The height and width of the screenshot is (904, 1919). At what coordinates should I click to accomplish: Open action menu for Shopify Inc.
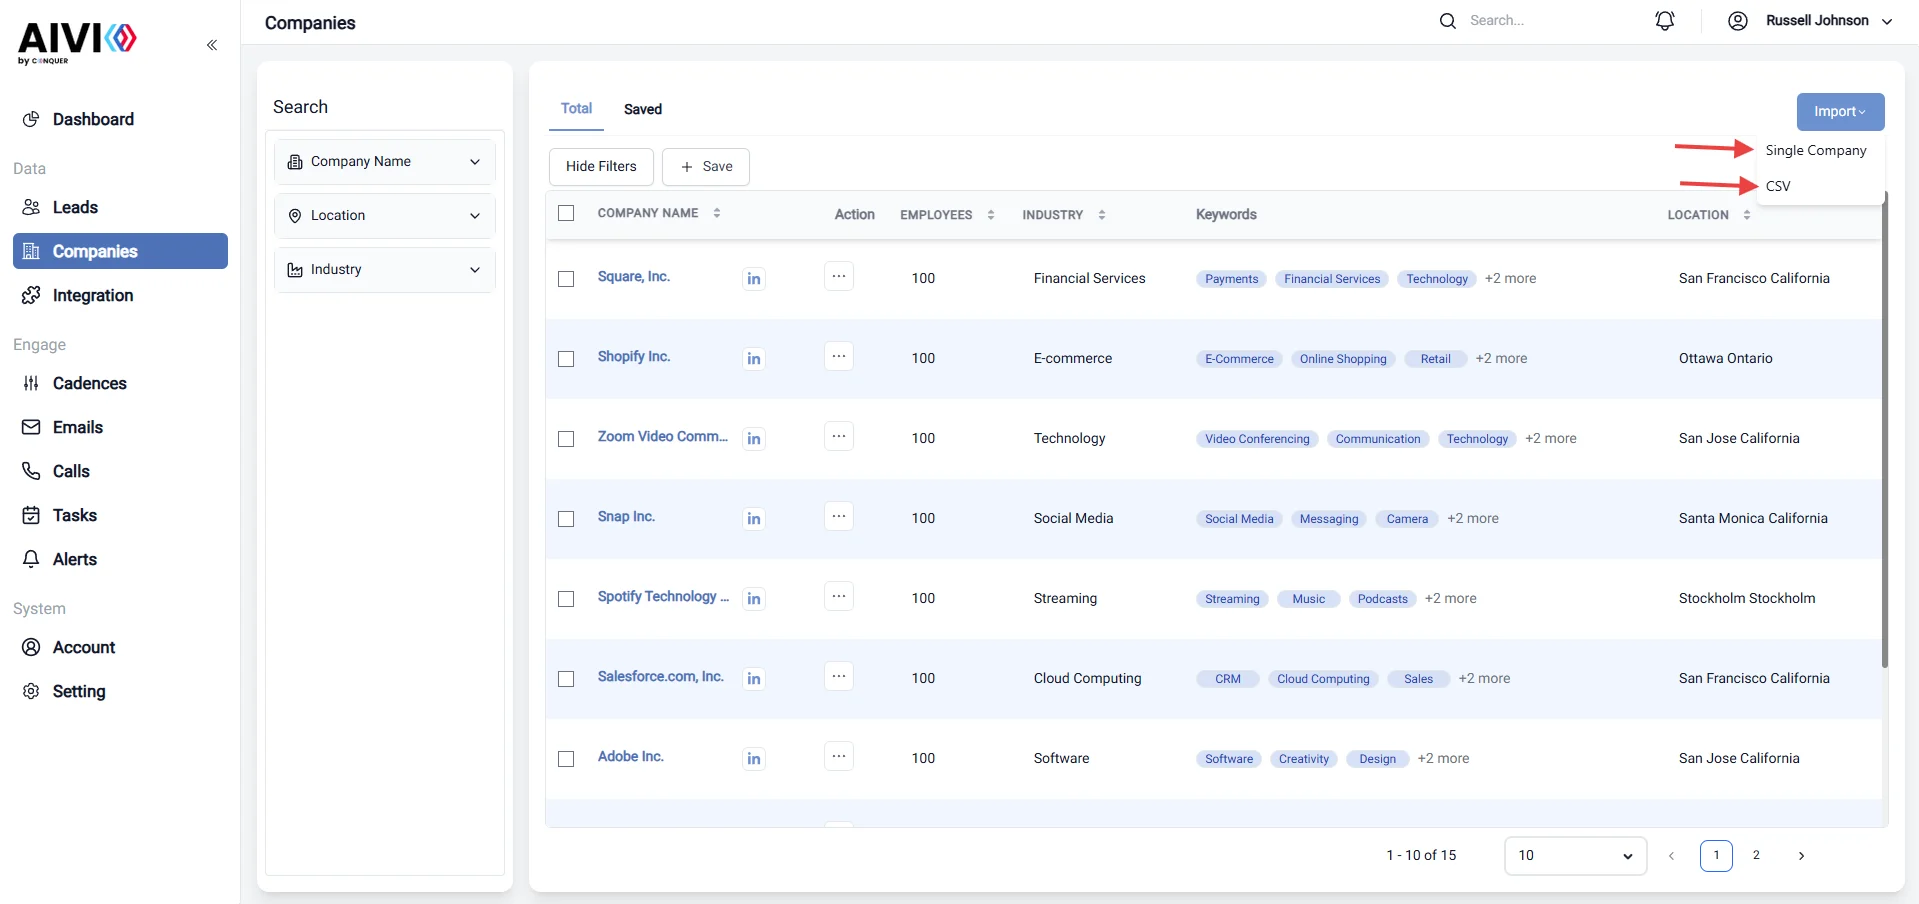coord(839,356)
